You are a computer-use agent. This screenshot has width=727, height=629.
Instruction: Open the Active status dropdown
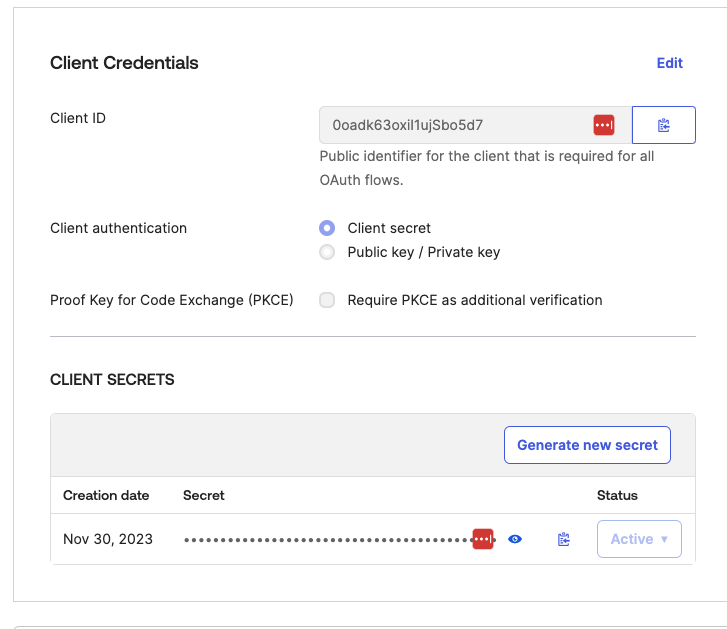(639, 539)
